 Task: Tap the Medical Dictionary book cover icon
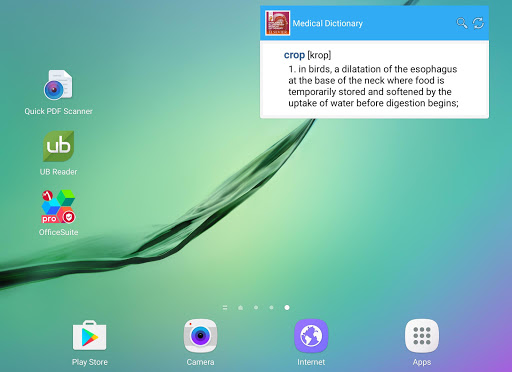click(277, 23)
